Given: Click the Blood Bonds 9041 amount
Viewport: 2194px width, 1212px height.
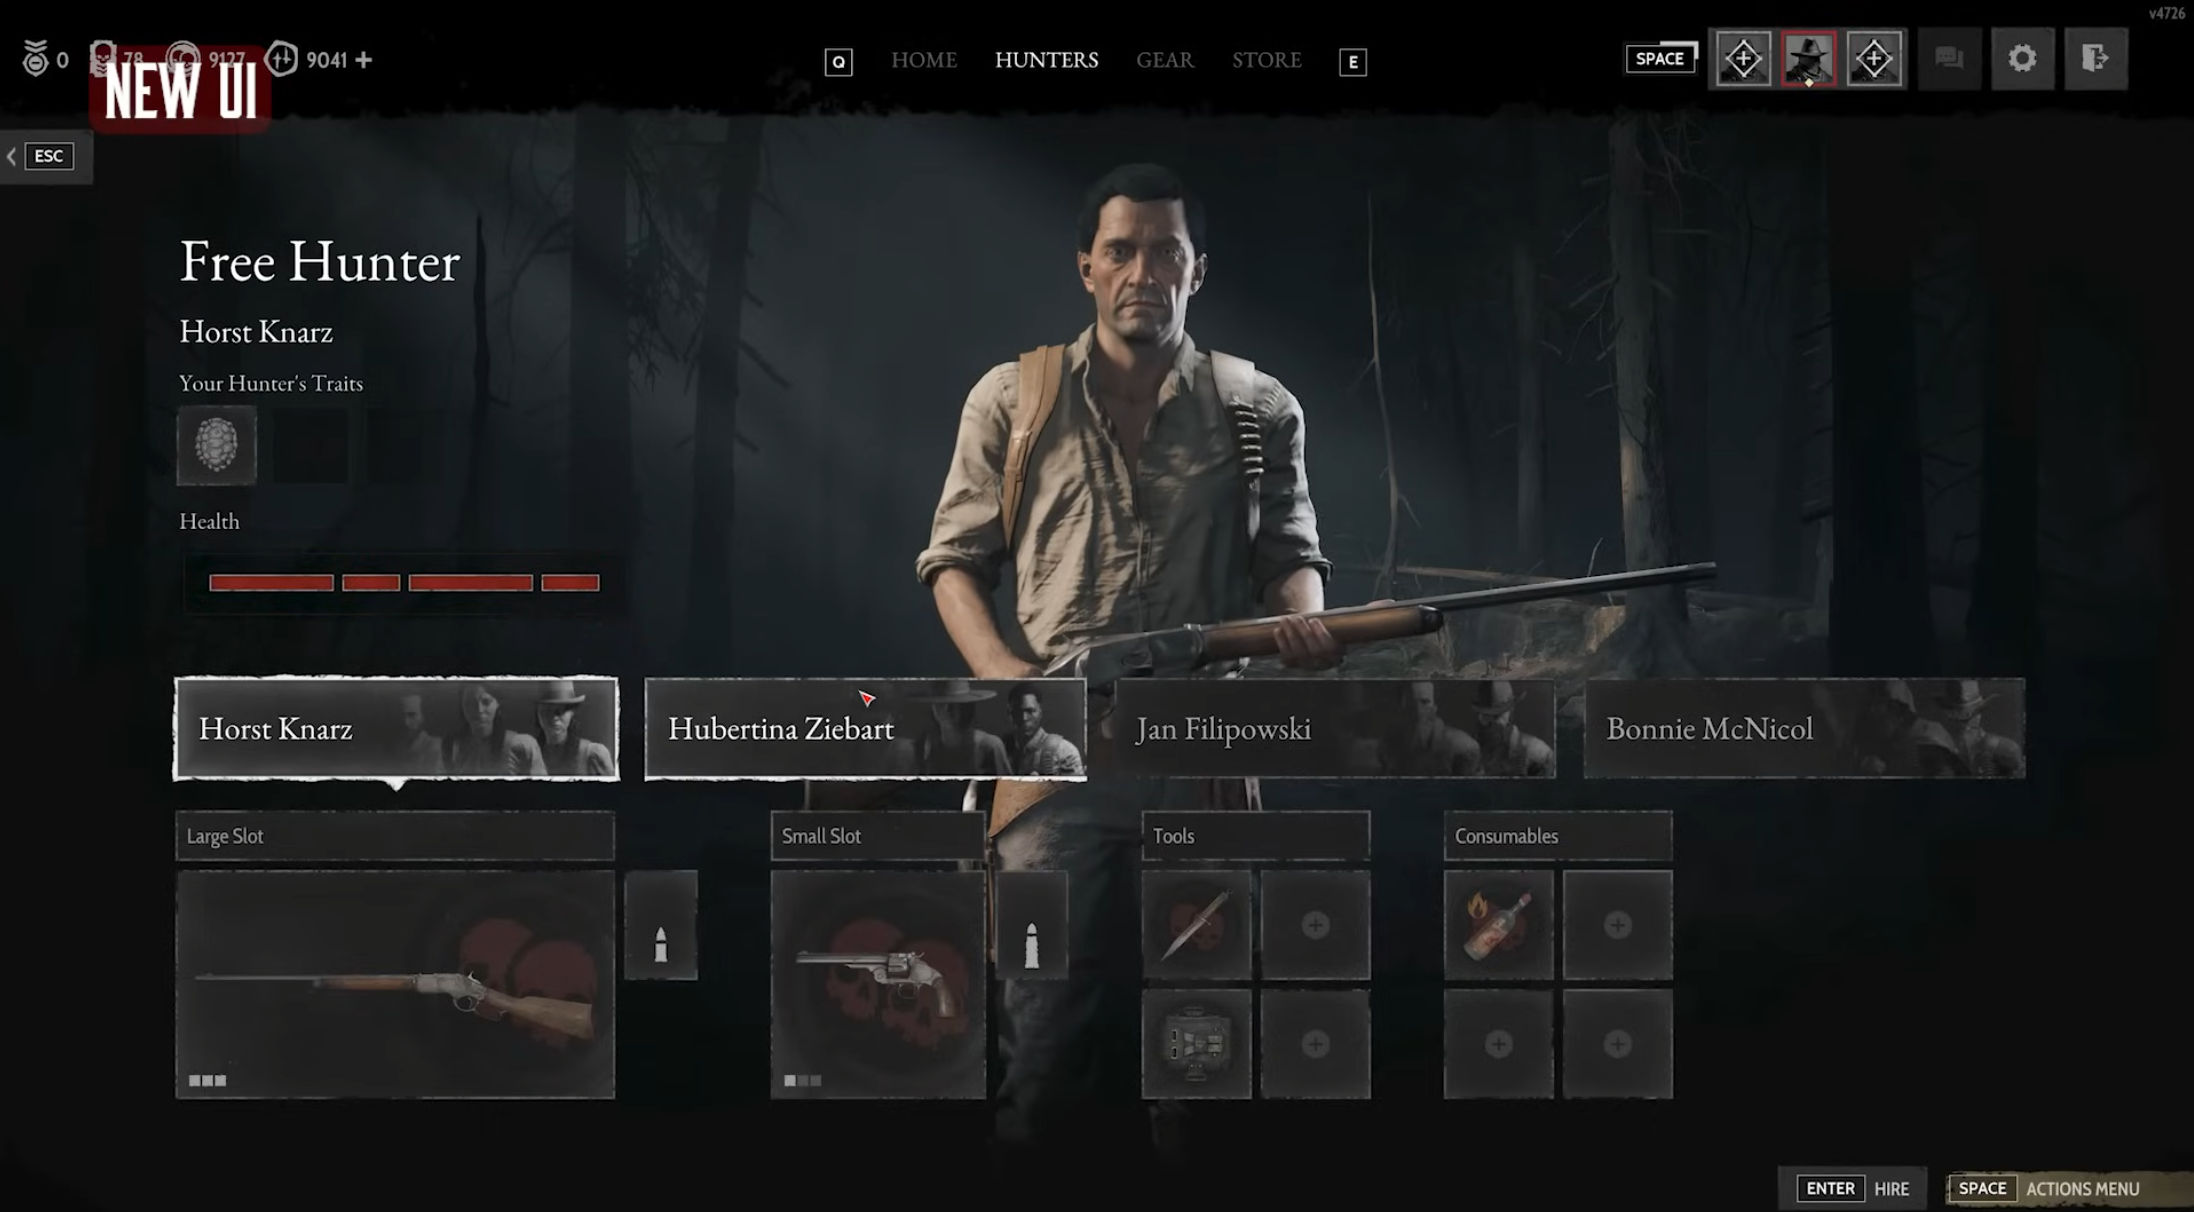Looking at the screenshot, I should pyautogui.click(x=326, y=60).
